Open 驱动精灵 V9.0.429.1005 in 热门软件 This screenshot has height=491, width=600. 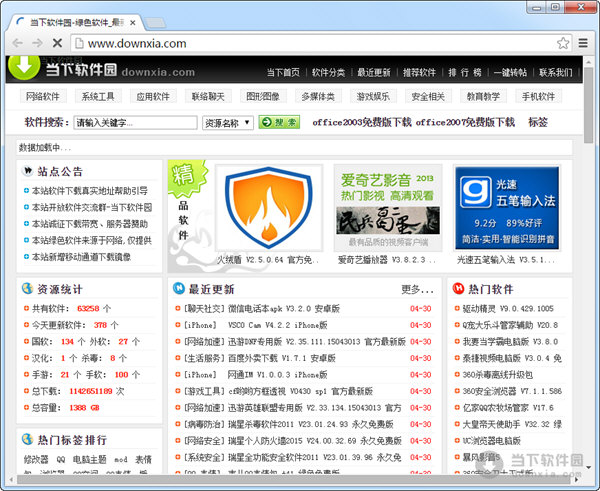(508, 308)
